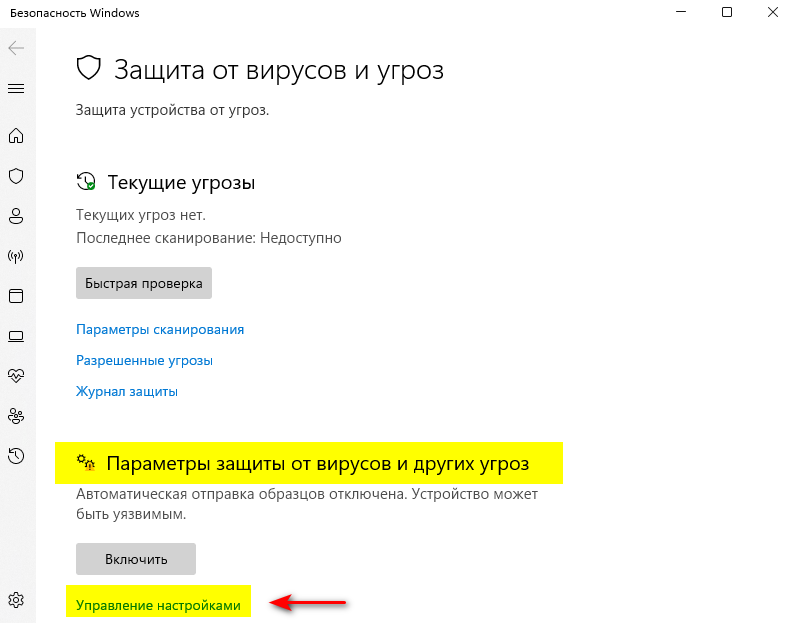Open the Home section in sidebar
792x623 pixels.
click(x=16, y=135)
